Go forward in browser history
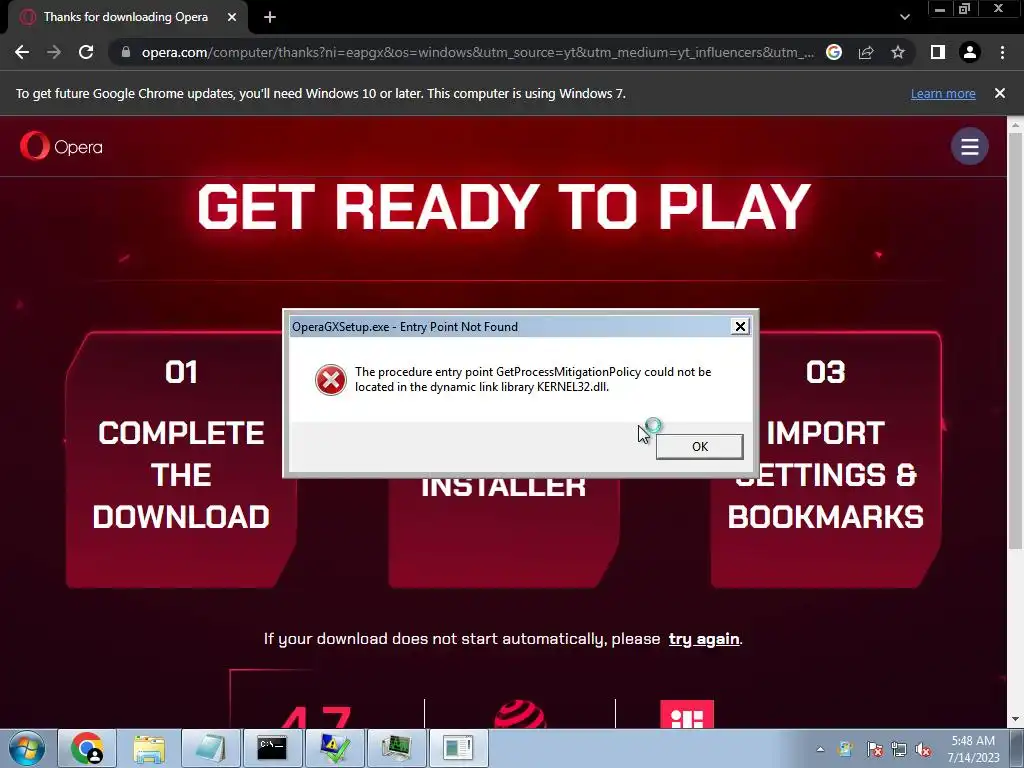 point(54,52)
